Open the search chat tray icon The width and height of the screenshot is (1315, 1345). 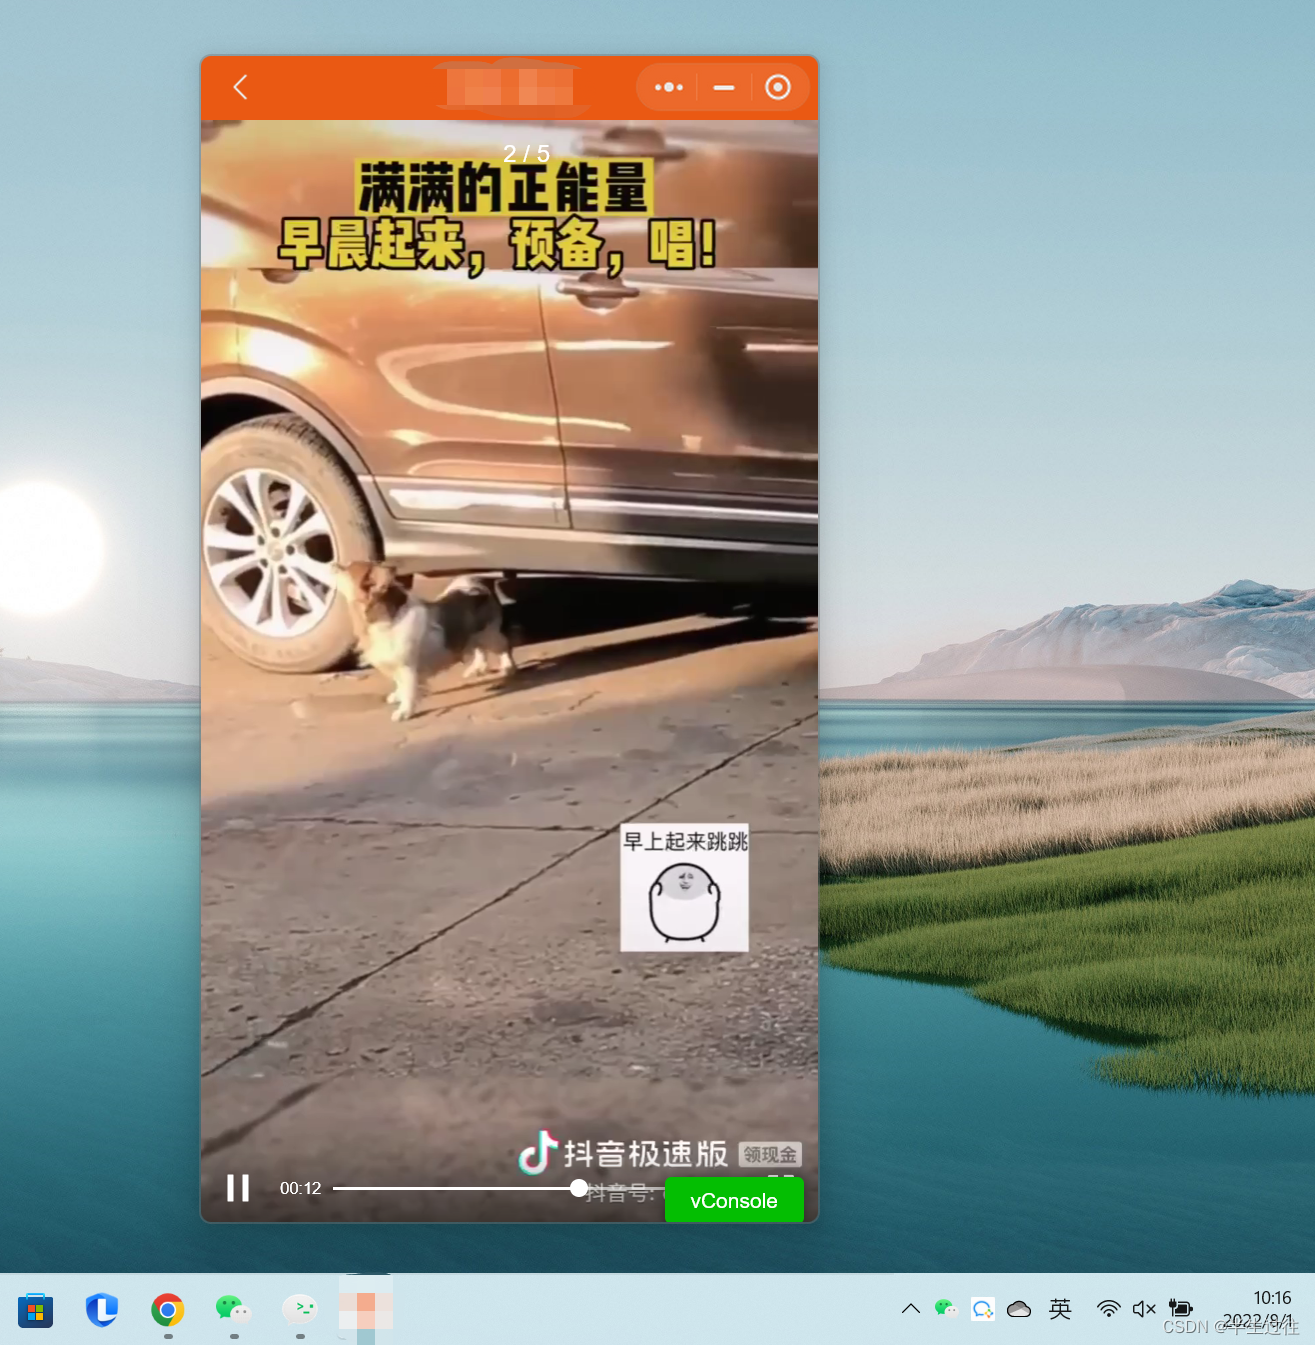983,1309
